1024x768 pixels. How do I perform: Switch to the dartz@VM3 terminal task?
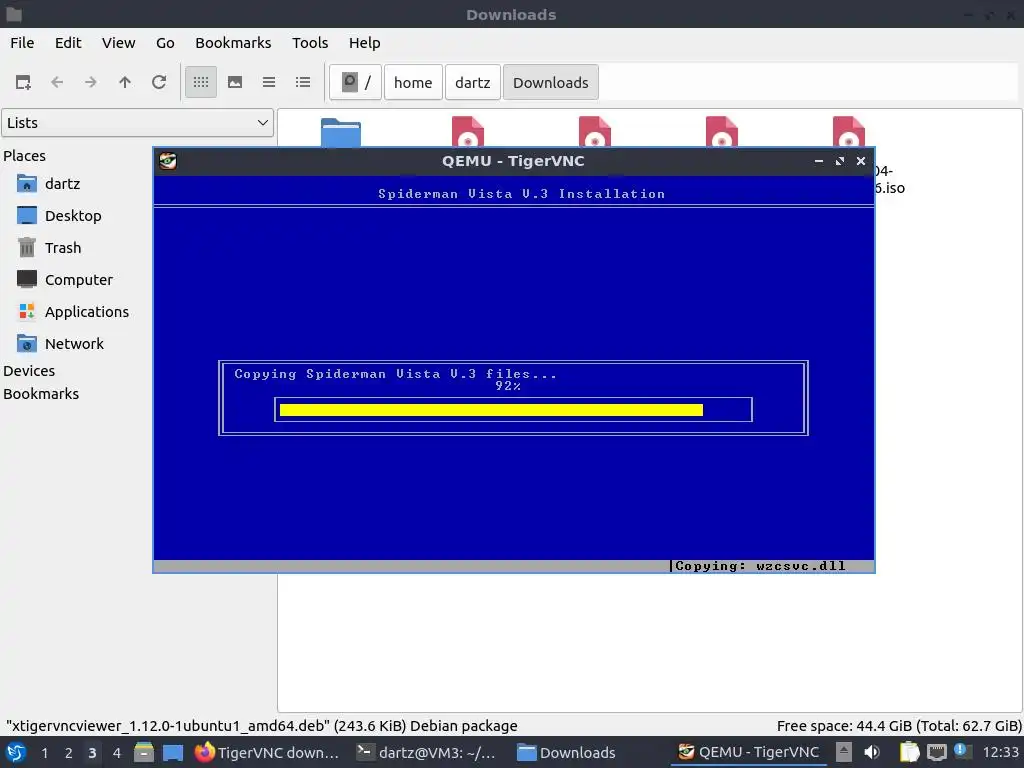pyautogui.click(x=426, y=753)
